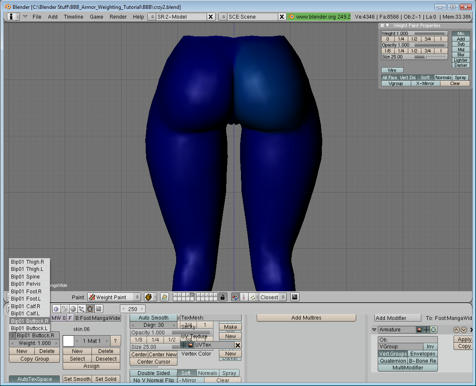This screenshot has height=386, width=476.
Task: Click Center Cursor button
Action: [153, 362]
